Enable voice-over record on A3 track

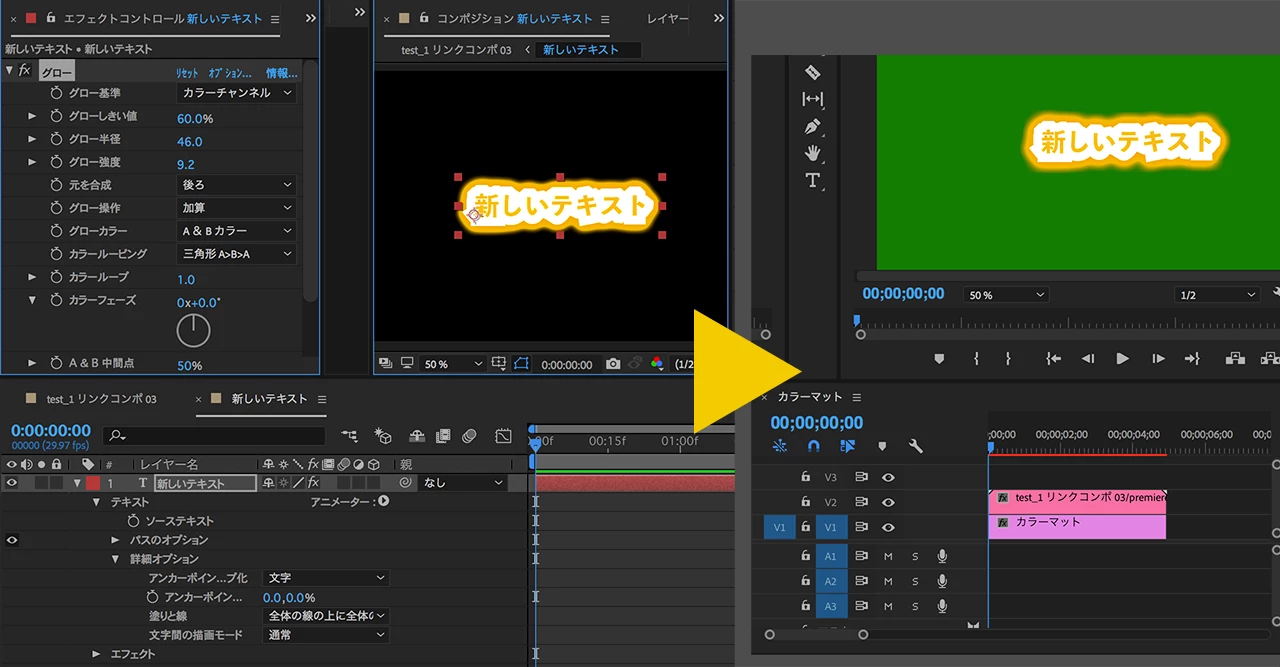click(942, 606)
